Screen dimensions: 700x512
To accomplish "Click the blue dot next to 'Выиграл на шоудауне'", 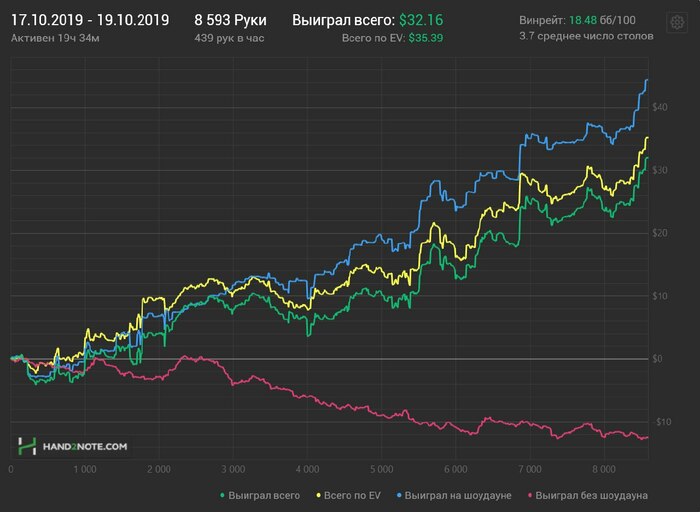I will pos(400,495).
